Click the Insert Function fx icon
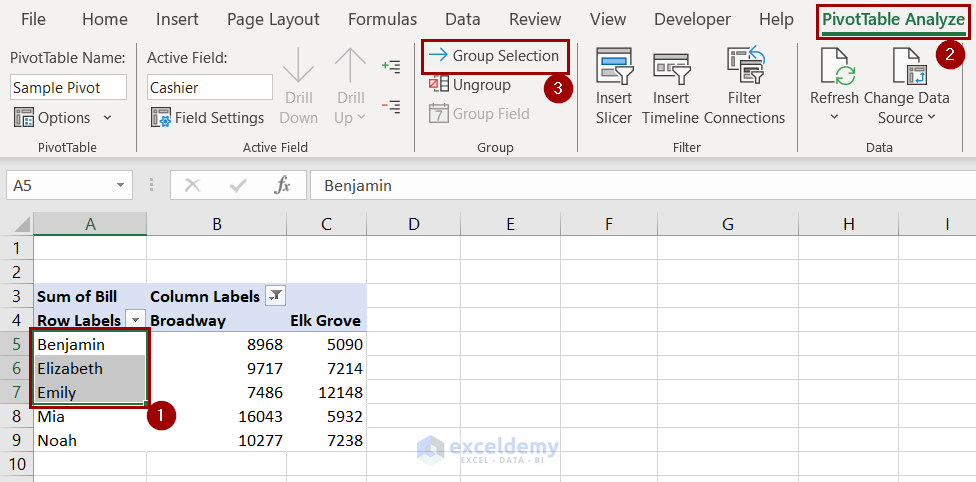976x482 pixels. click(x=283, y=185)
